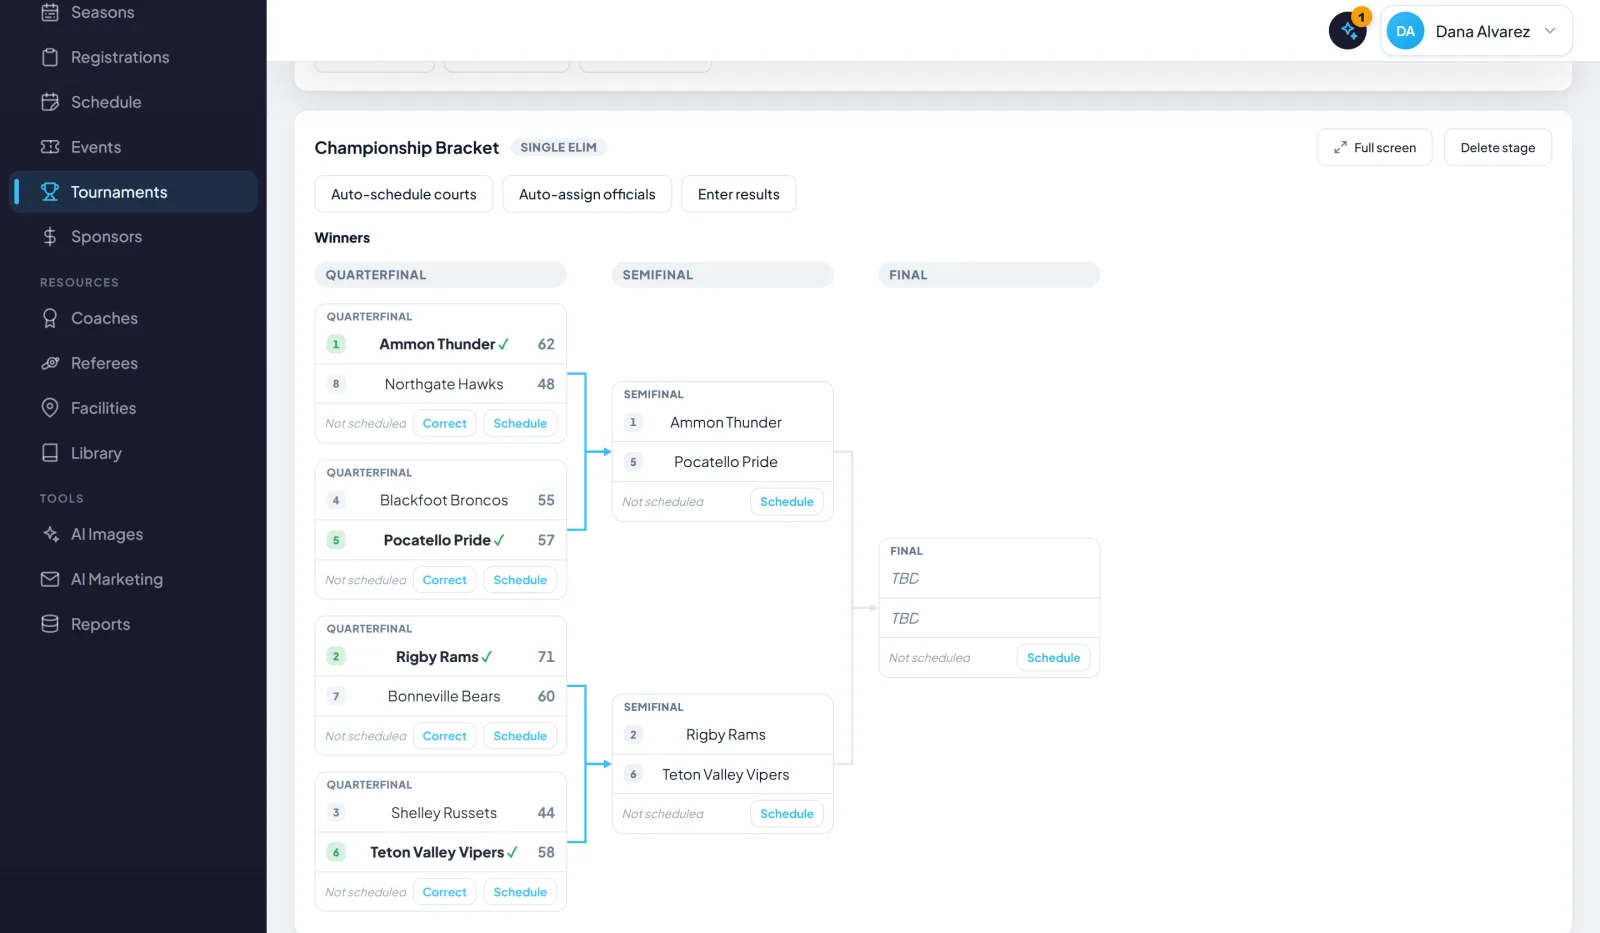Schedule the Ammon Thunder vs Pocatello Pride semifinal
1600x933 pixels.
pyautogui.click(x=787, y=502)
